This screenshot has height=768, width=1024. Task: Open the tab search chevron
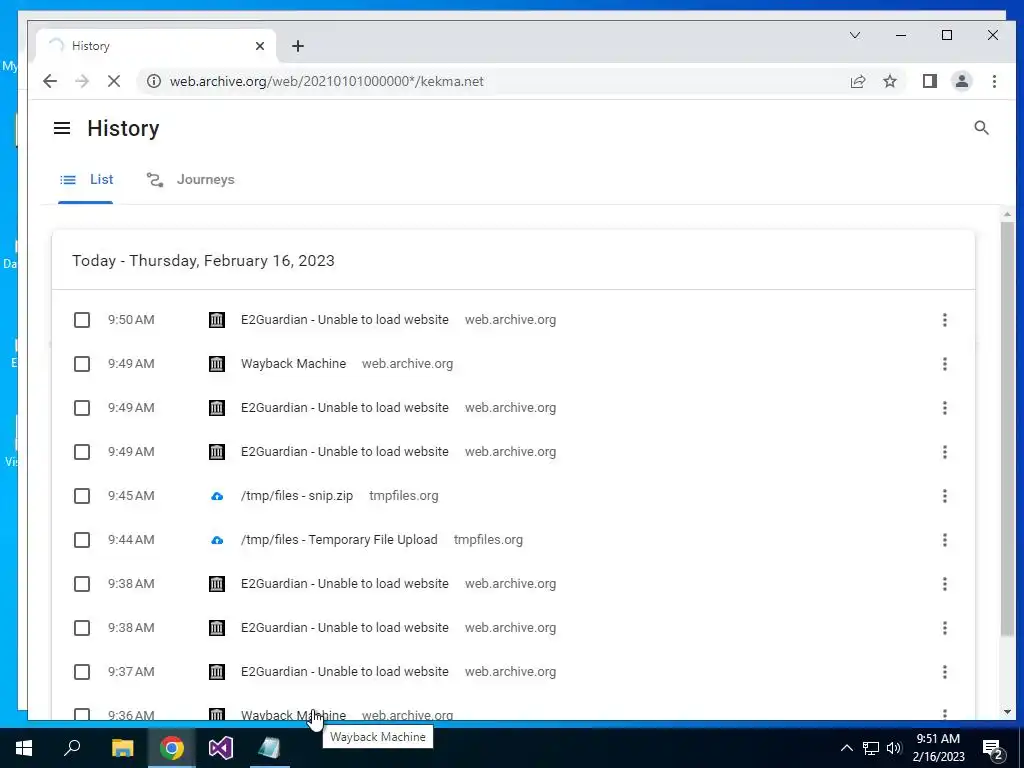(x=855, y=35)
